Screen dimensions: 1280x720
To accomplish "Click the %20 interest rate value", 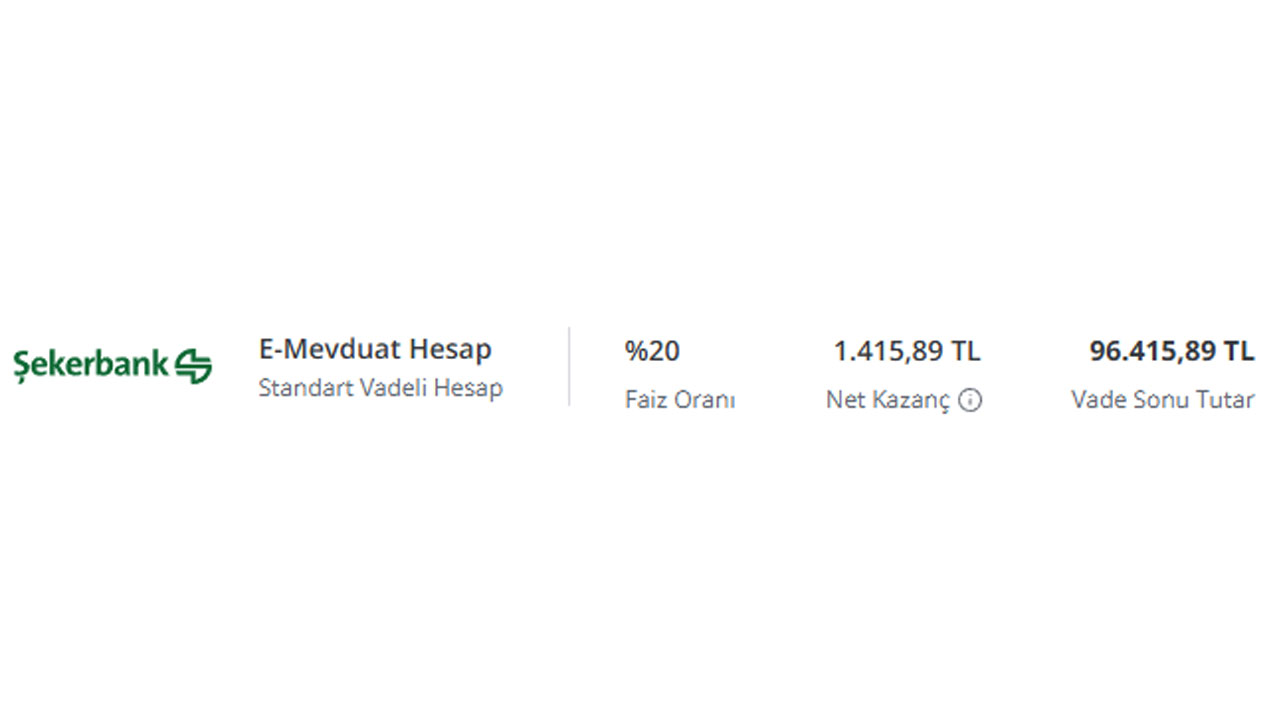I will pos(652,351).
